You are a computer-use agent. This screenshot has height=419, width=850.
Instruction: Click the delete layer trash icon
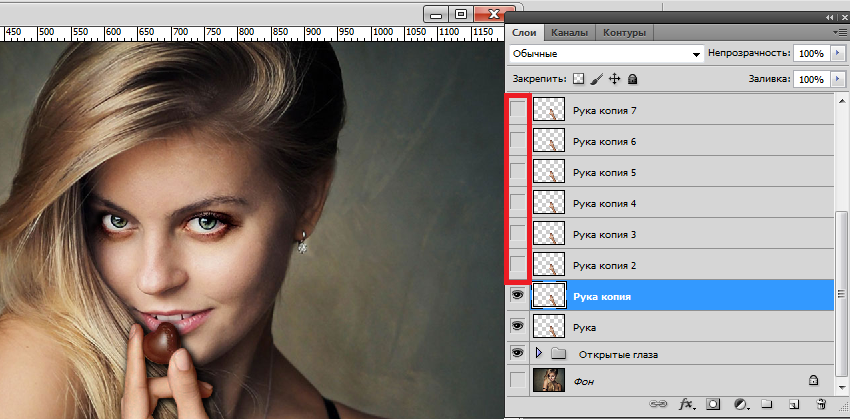(821, 405)
